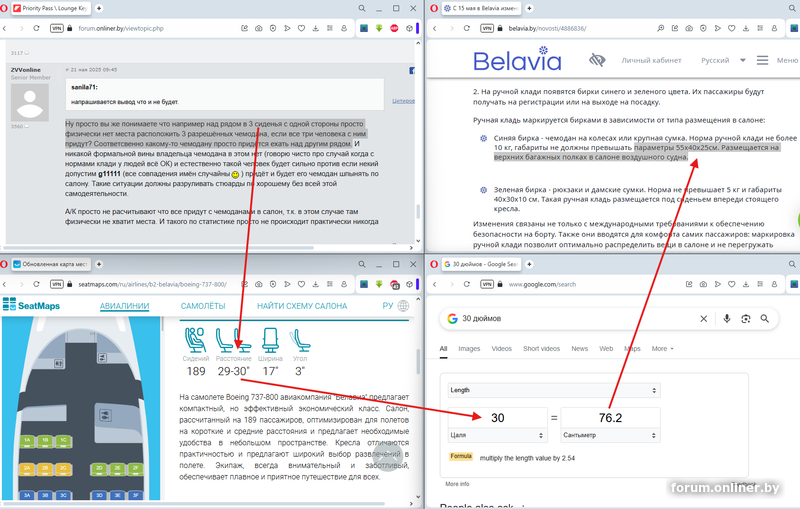Screen dimensions: 800x509
Task: Reload the forum.onliner.by page
Action: click(36, 29)
